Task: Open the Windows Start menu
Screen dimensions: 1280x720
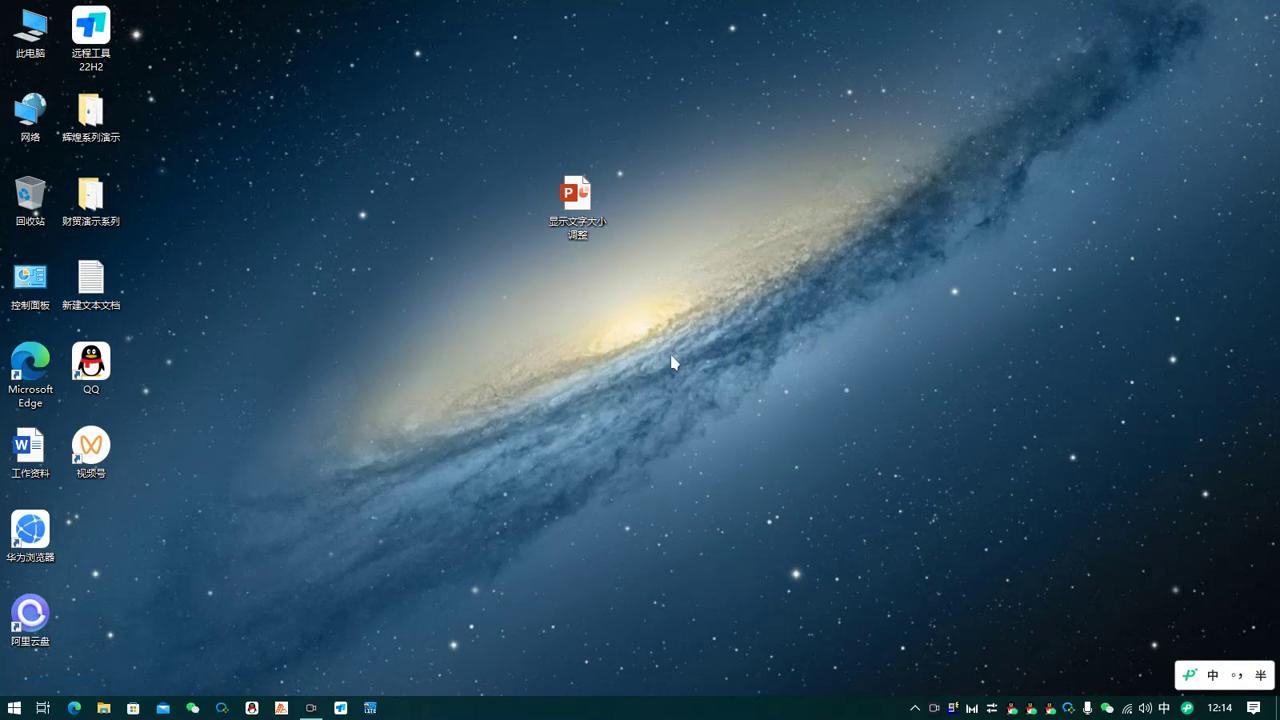Action: 14,708
